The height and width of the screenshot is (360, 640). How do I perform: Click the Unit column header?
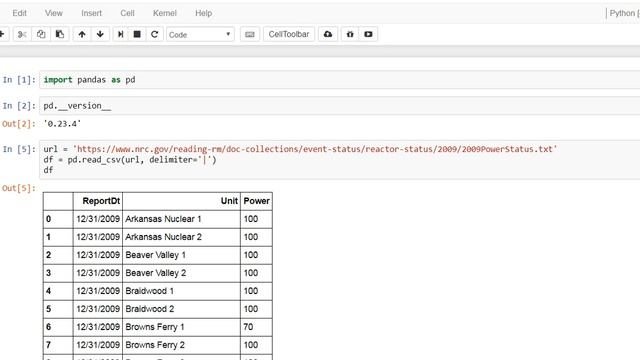click(182, 201)
